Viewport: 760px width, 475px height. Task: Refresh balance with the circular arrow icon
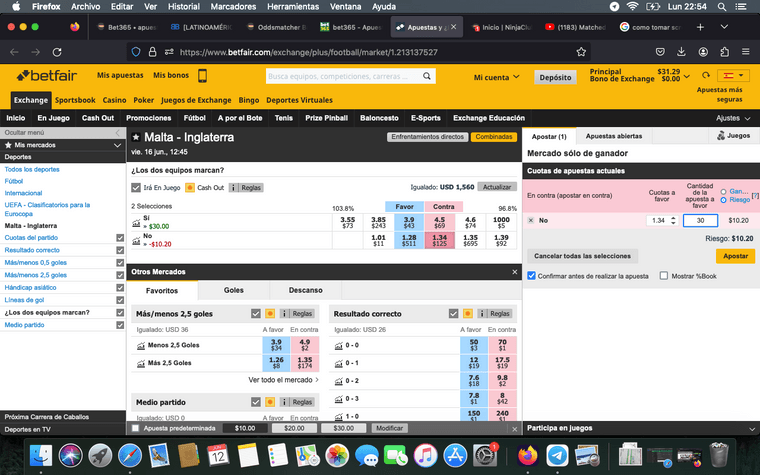[x=706, y=75]
